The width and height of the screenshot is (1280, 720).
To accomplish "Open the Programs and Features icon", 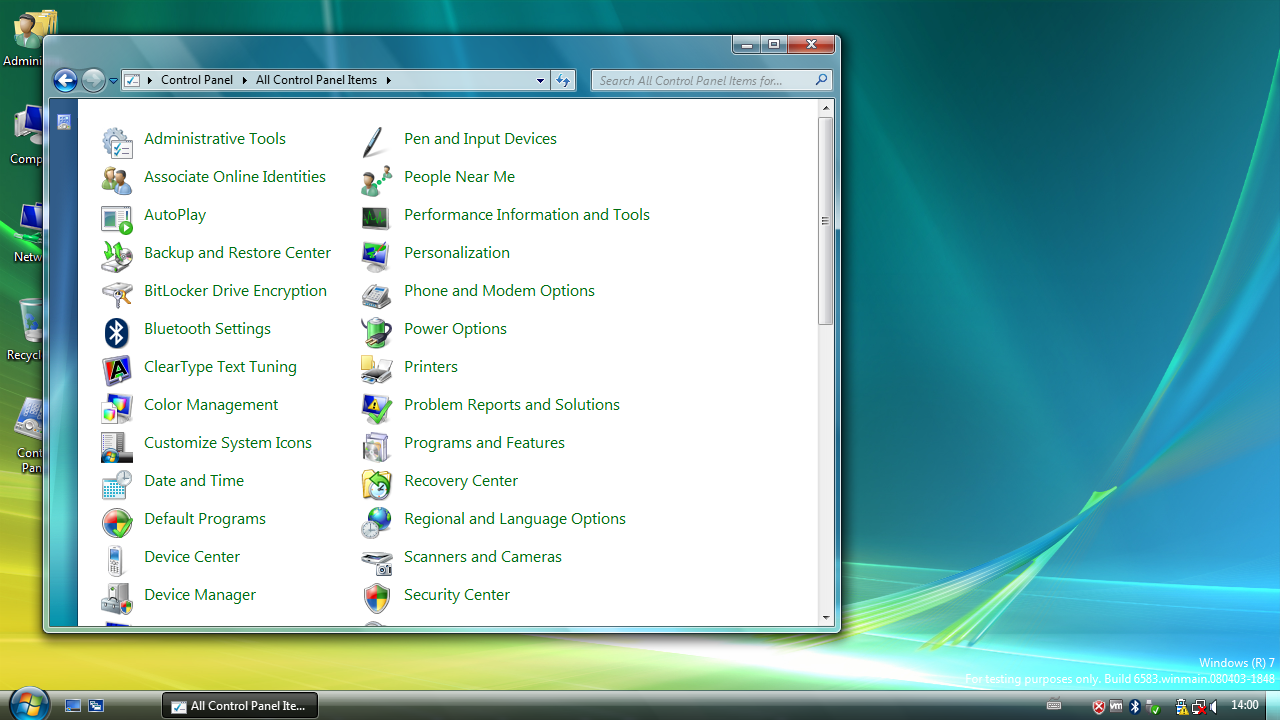I will click(x=377, y=447).
